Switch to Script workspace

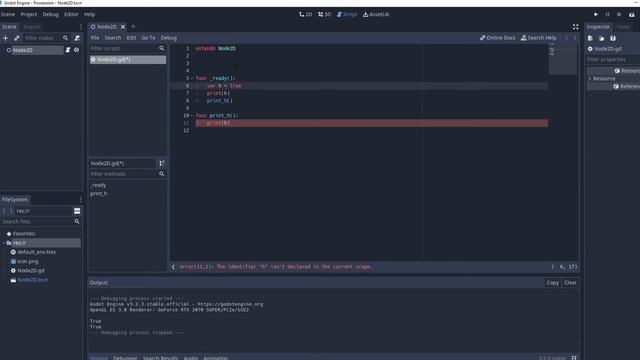(x=347, y=14)
